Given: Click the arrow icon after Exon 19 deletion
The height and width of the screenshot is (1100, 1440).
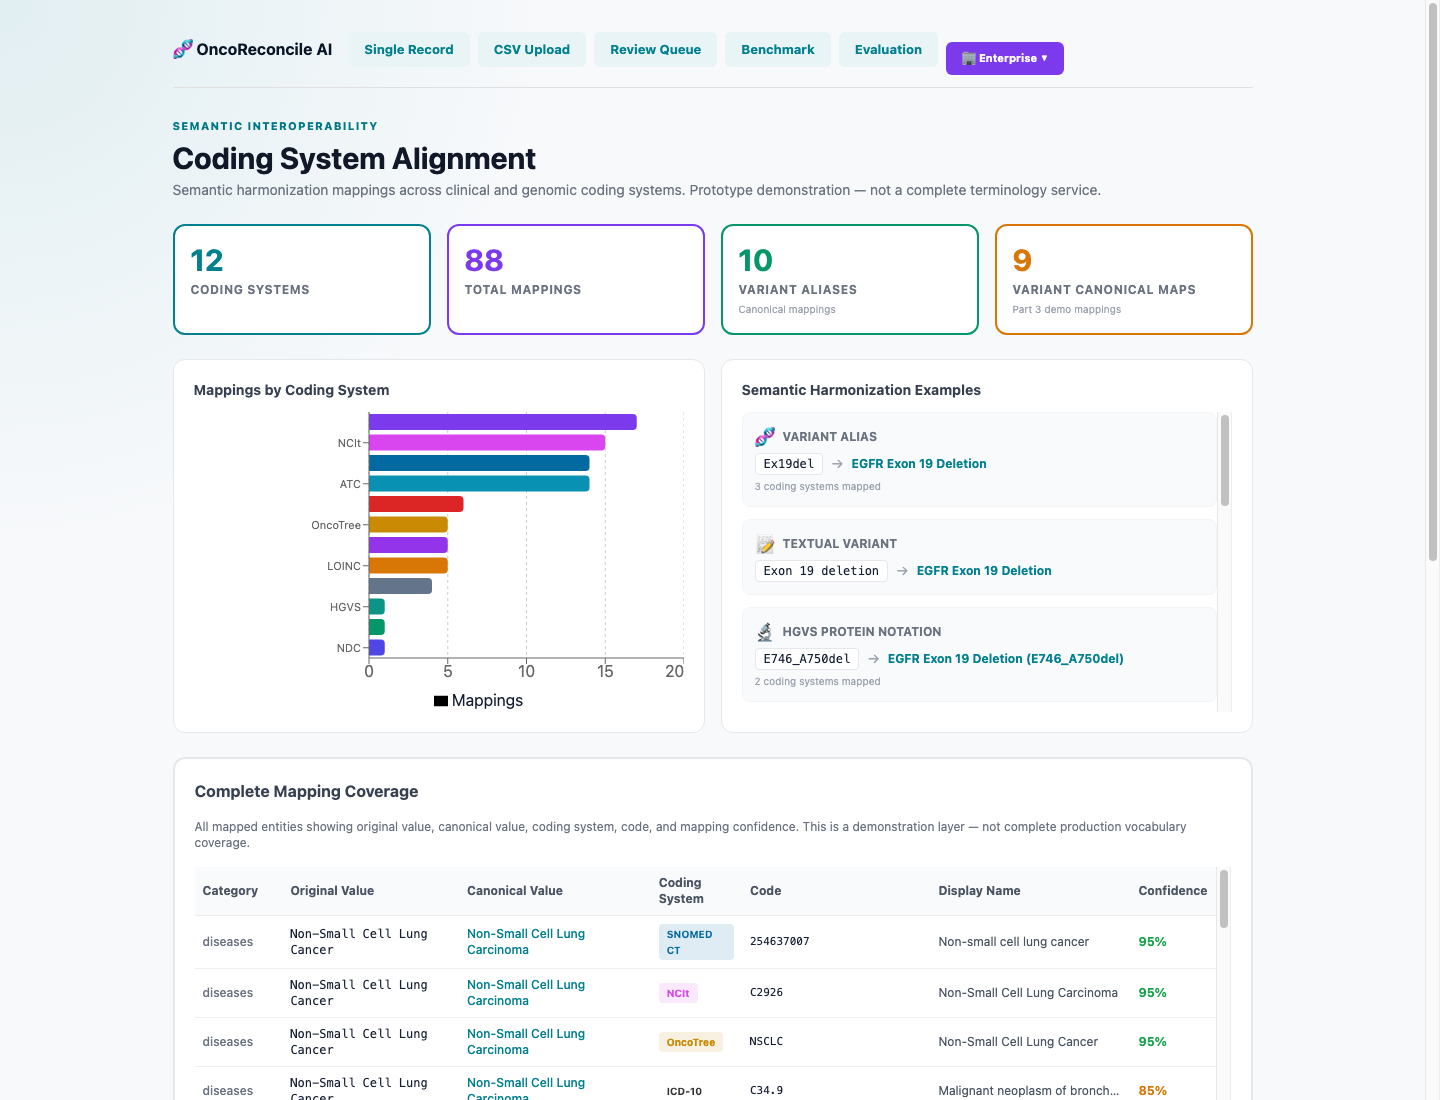Looking at the screenshot, I should (x=902, y=571).
